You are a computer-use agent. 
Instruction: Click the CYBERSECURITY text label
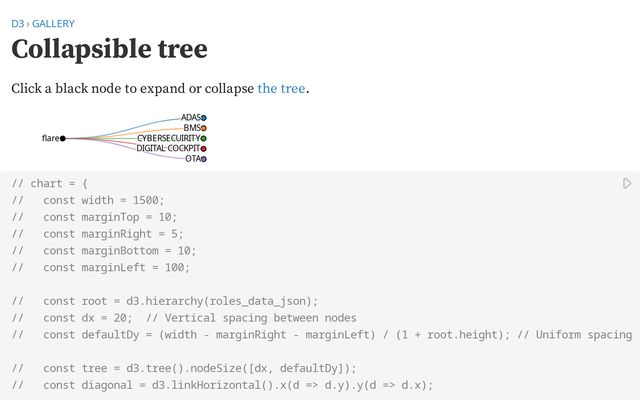168,138
